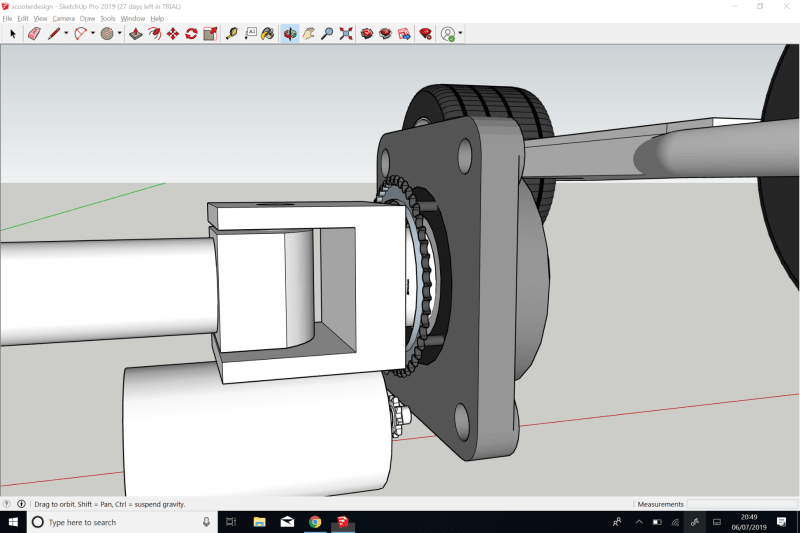This screenshot has width=800, height=533.
Task: Click the signed-in user account icon
Action: [x=447, y=34]
